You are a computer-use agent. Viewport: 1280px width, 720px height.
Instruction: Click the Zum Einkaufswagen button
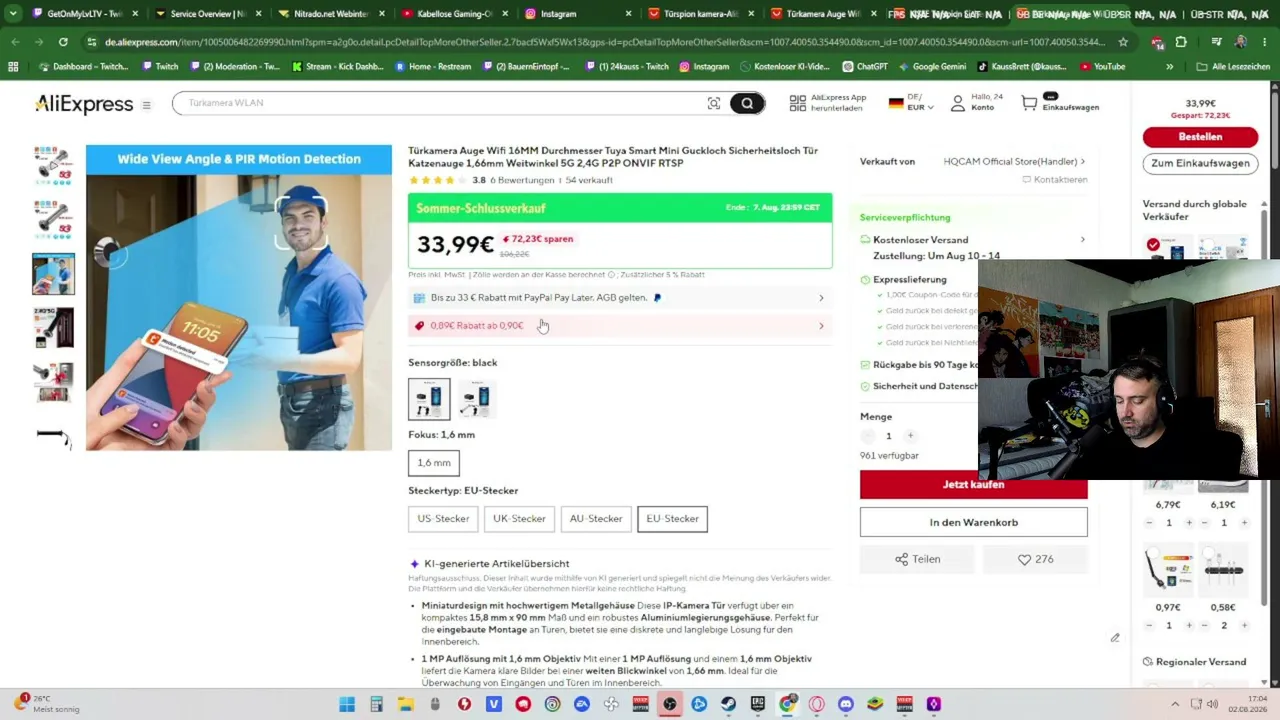1200,163
